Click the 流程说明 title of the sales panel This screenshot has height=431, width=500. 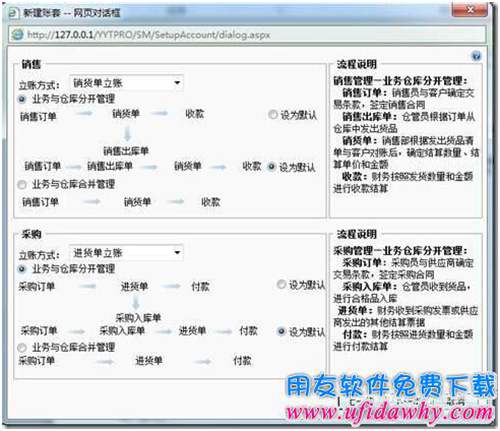[x=357, y=64]
